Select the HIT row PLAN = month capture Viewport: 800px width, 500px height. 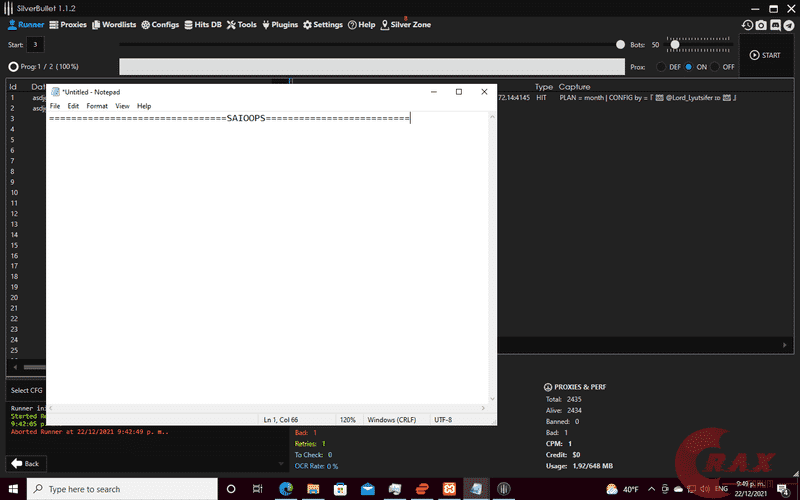point(647,97)
